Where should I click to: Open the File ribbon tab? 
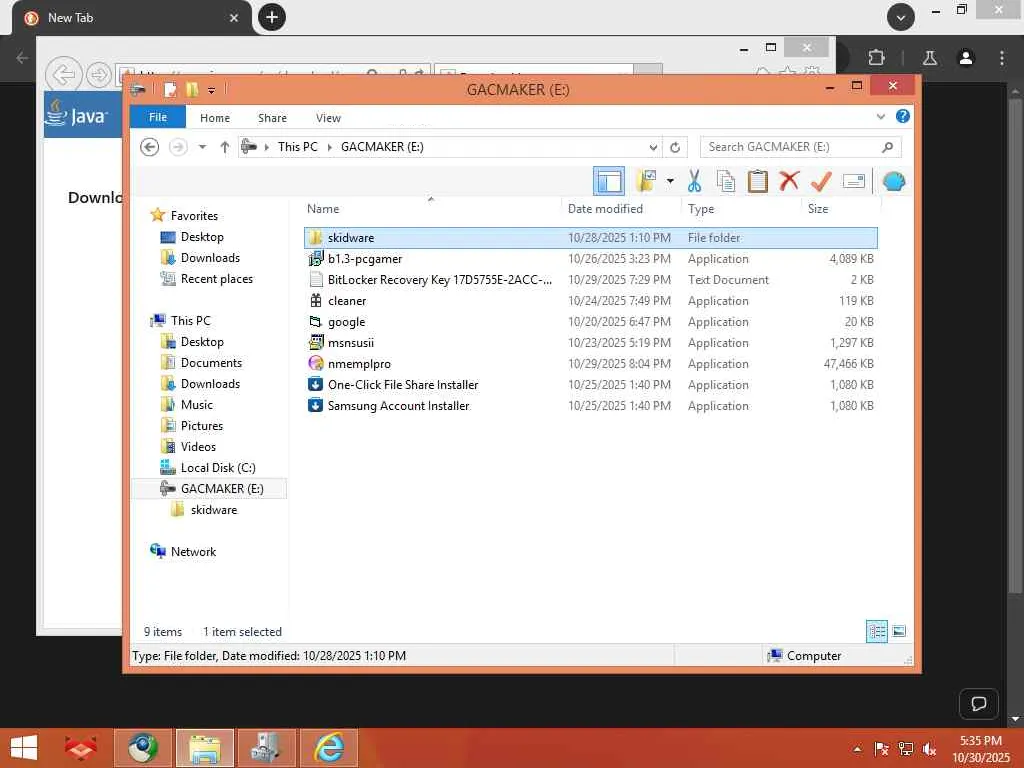158,118
